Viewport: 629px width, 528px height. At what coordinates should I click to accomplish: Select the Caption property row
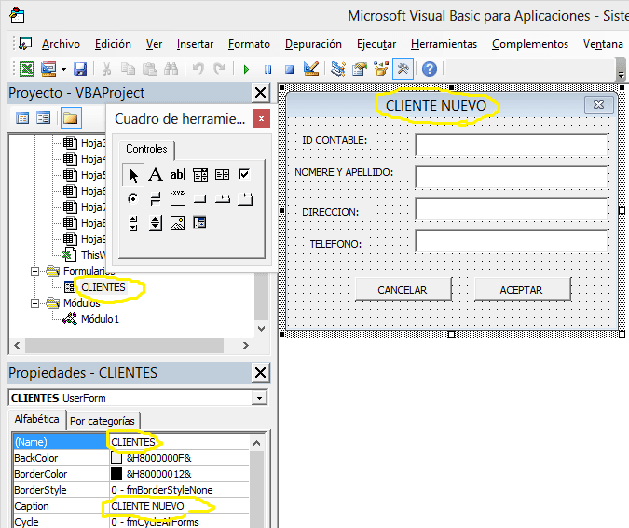132,506
